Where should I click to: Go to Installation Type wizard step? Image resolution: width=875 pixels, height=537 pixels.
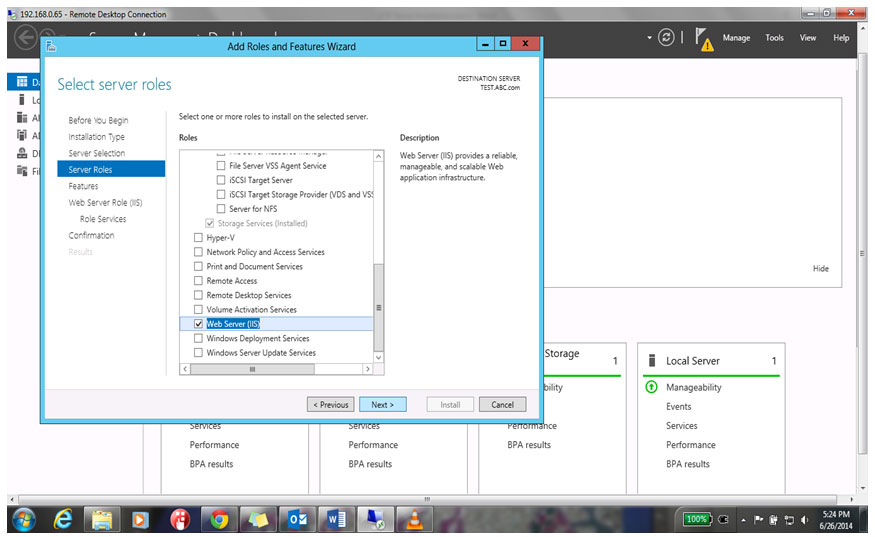coord(97,137)
